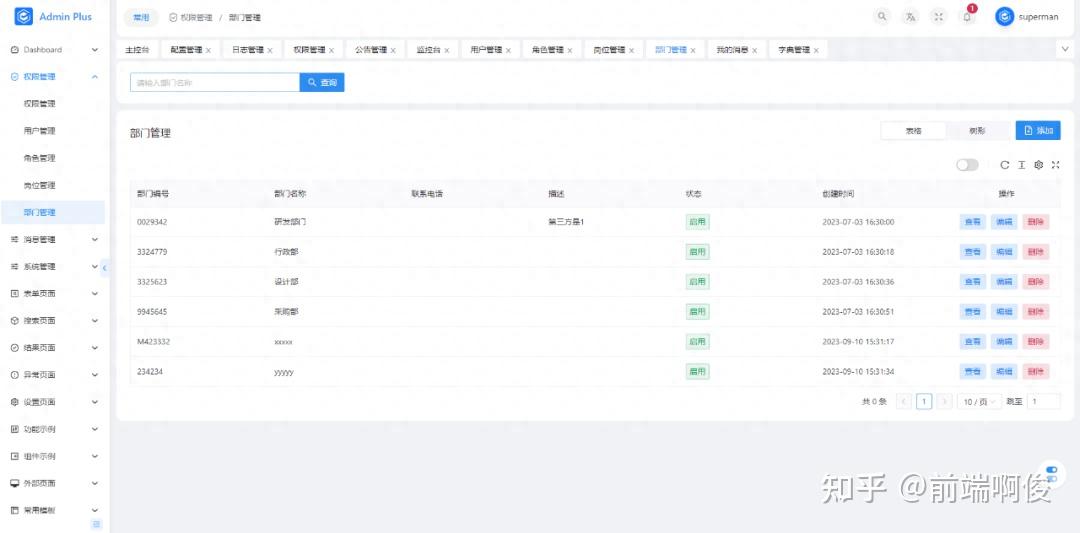Click the table fullscreen expand icon
Image resolution: width=1080 pixels, height=533 pixels.
[x=1055, y=165]
